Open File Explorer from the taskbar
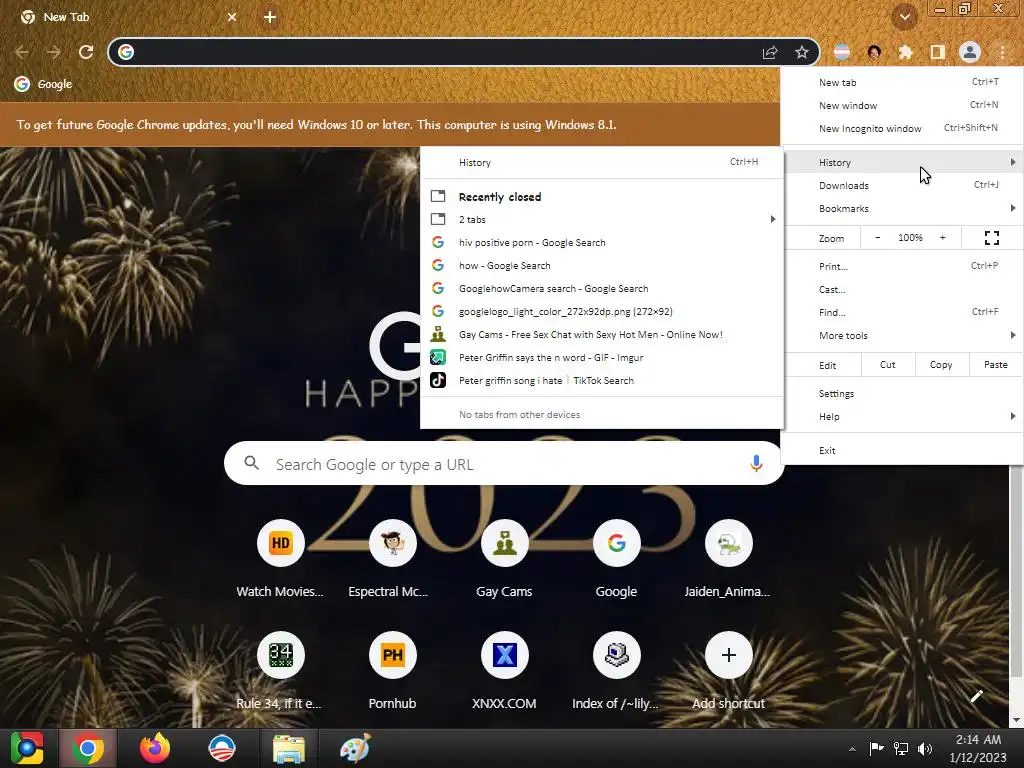The height and width of the screenshot is (768, 1024). click(x=289, y=748)
